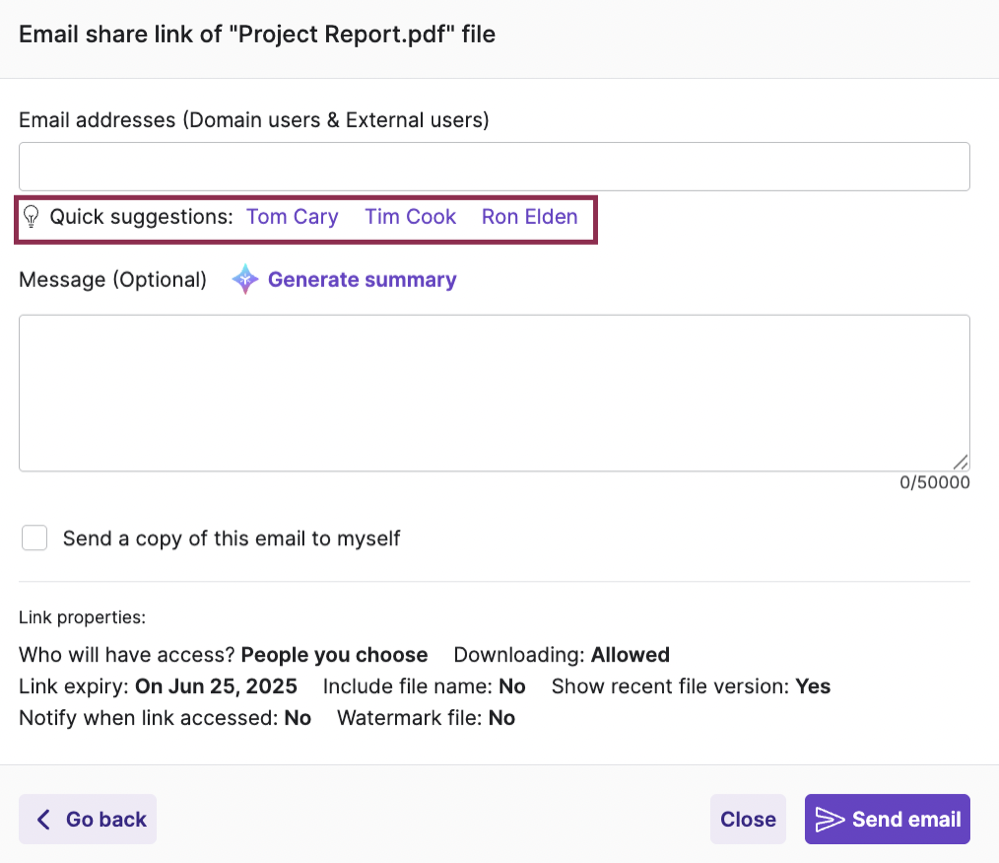Click the back chevron icon in Go back
Screen dimensions: 999x863
pyautogui.click(x=42, y=818)
